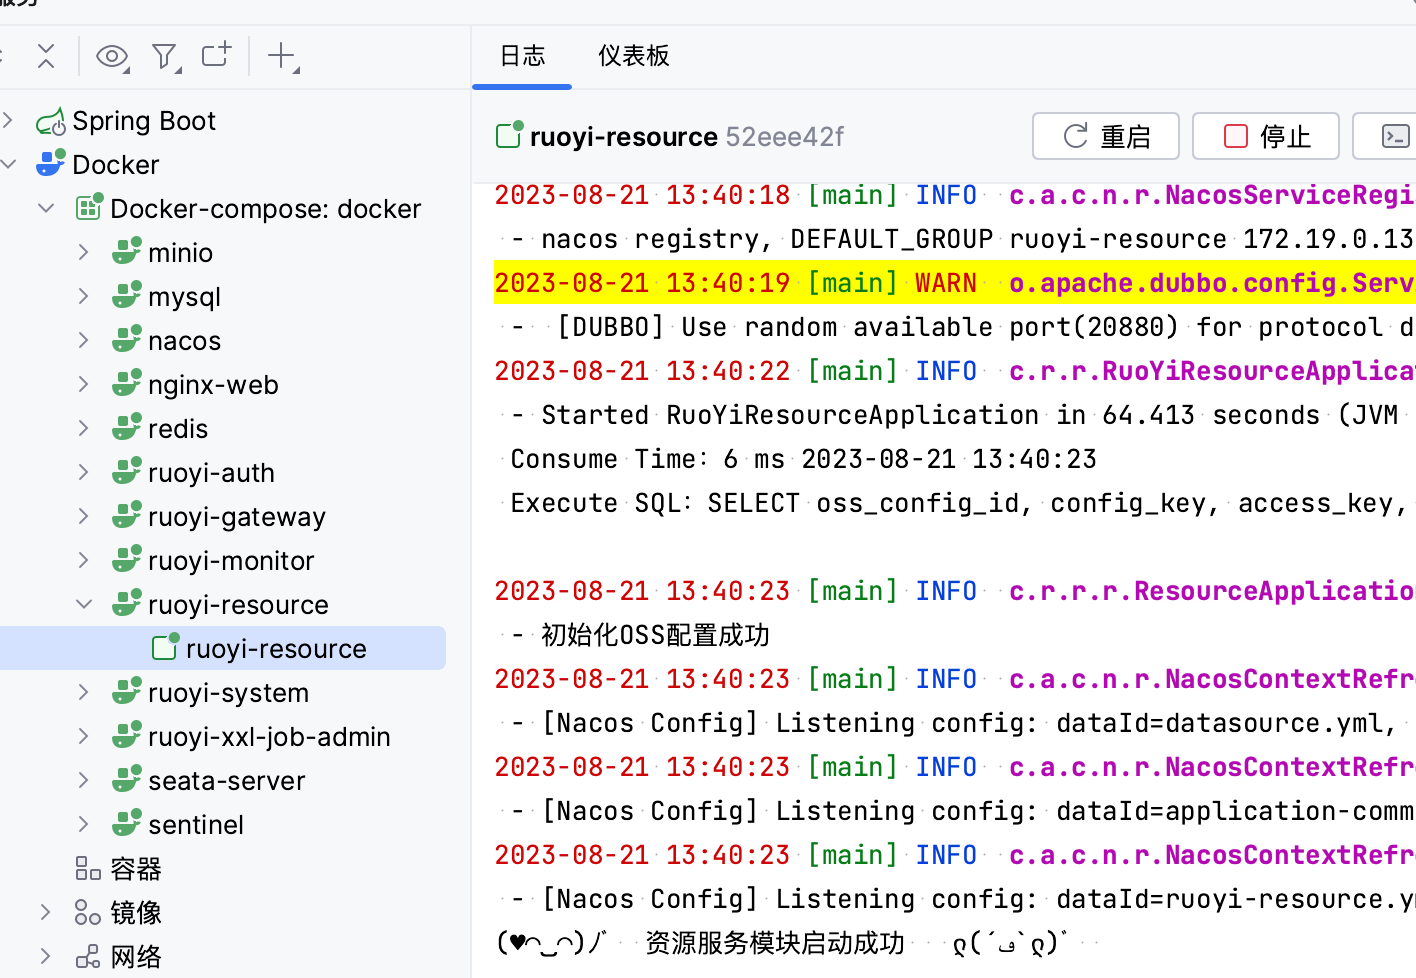Image resolution: width=1416 pixels, height=978 pixels.
Task: Select the seata-server service label
Action: pos(227,780)
